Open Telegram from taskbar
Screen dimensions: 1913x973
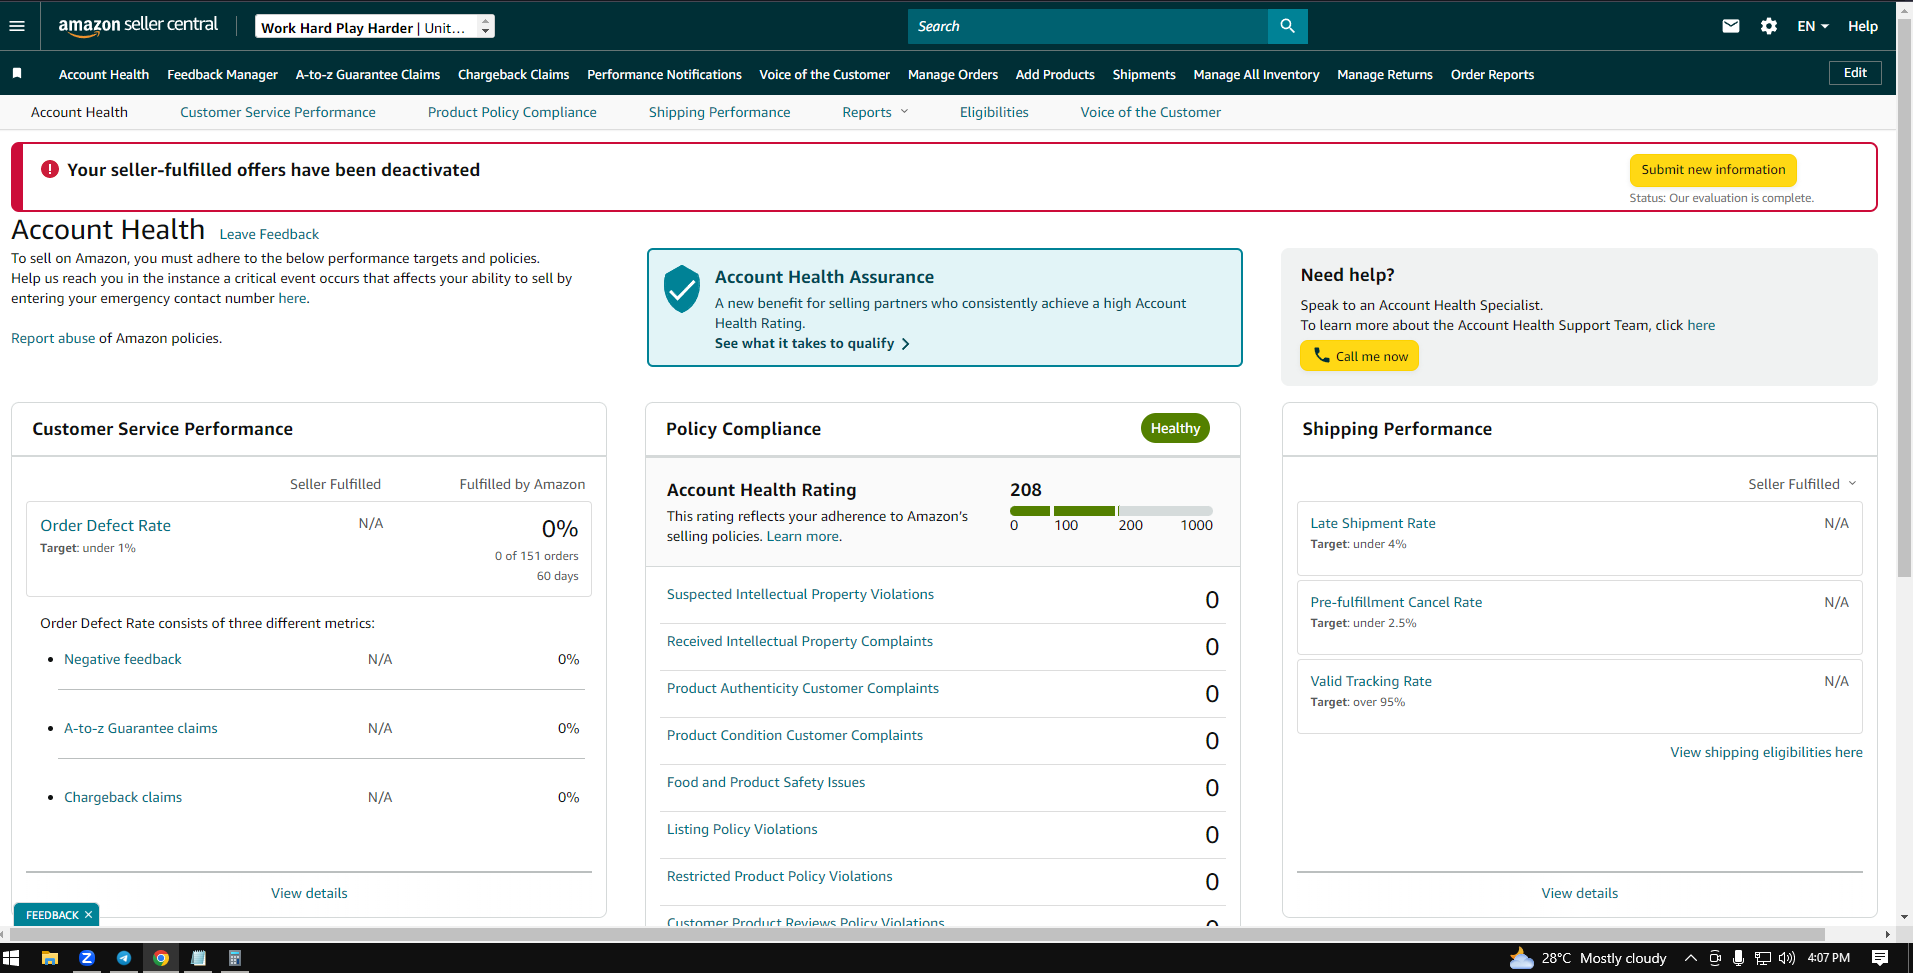coord(124,958)
